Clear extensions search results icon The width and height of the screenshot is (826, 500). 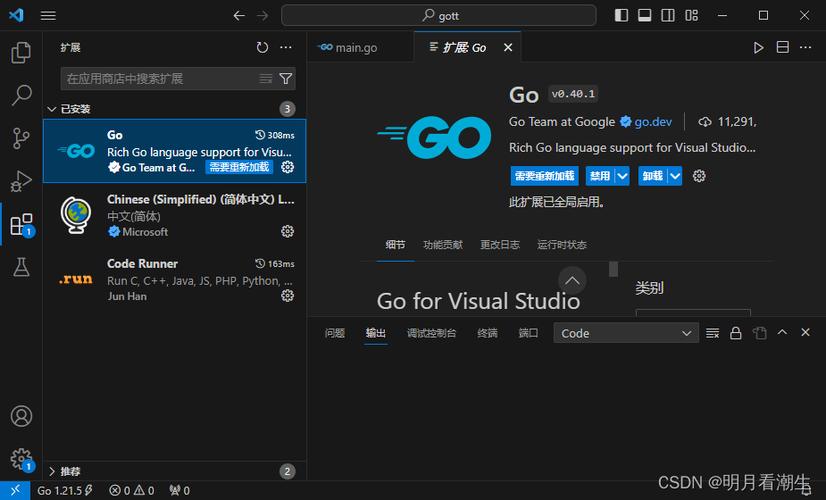click(266, 79)
